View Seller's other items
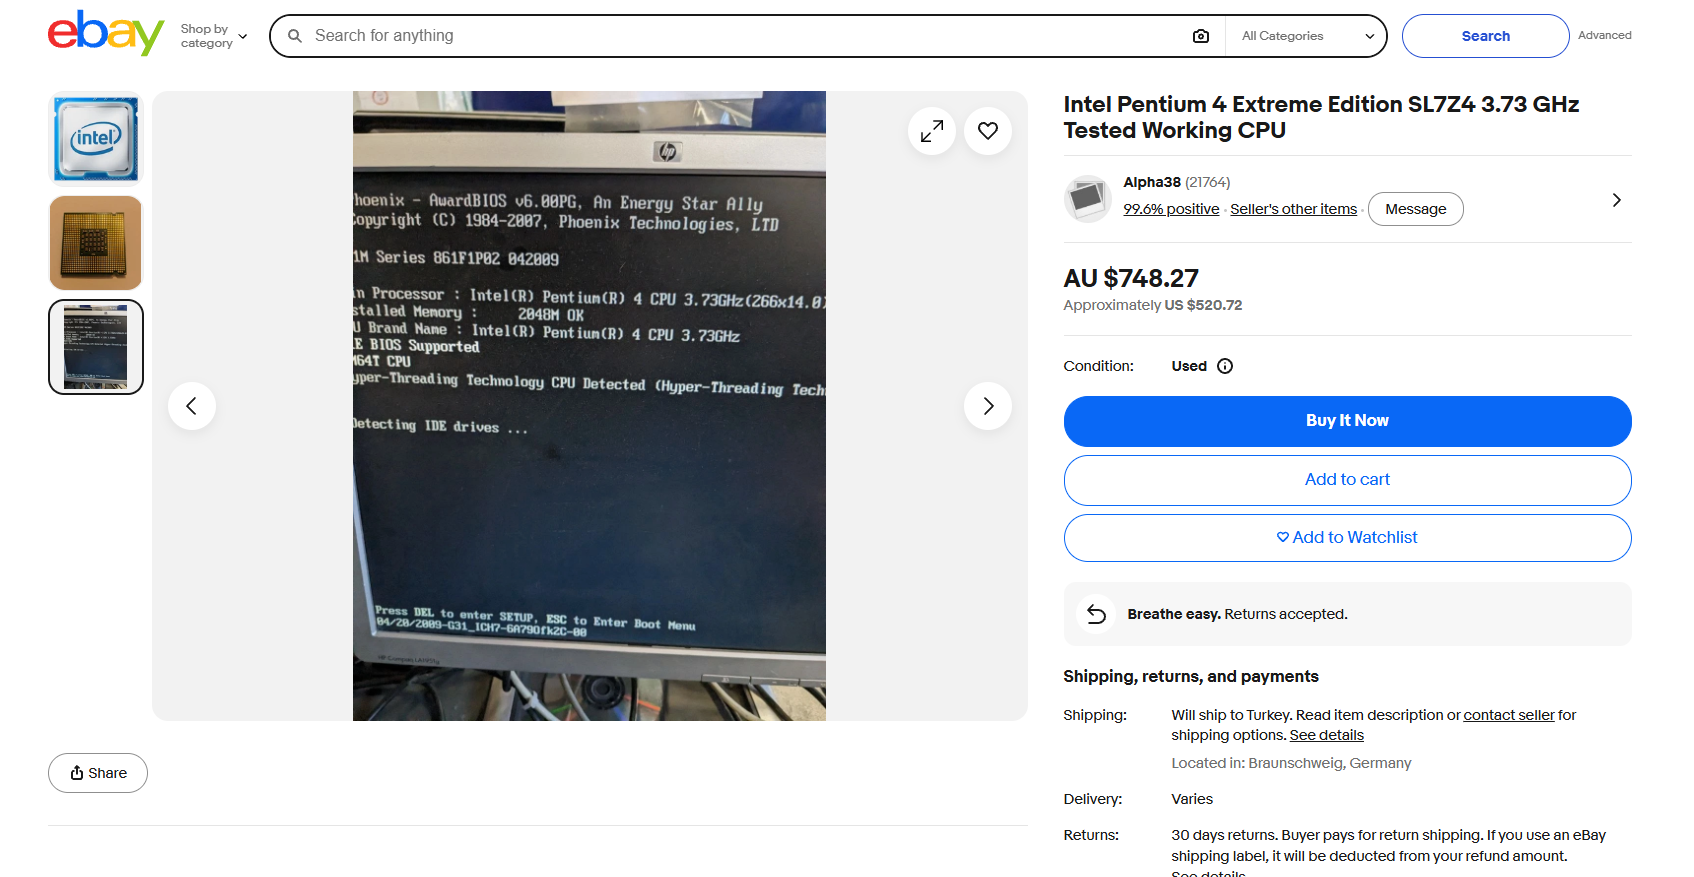The width and height of the screenshot is (1694, 877). click(x=1294, y=209)
